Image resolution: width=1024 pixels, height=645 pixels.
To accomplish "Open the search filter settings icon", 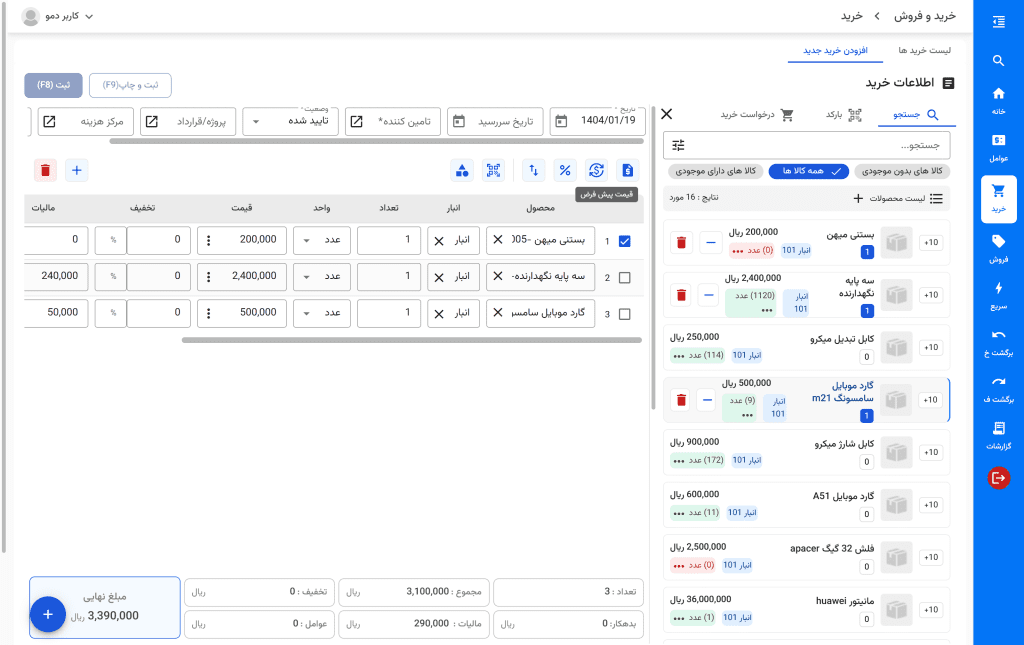I will point(678,145).
